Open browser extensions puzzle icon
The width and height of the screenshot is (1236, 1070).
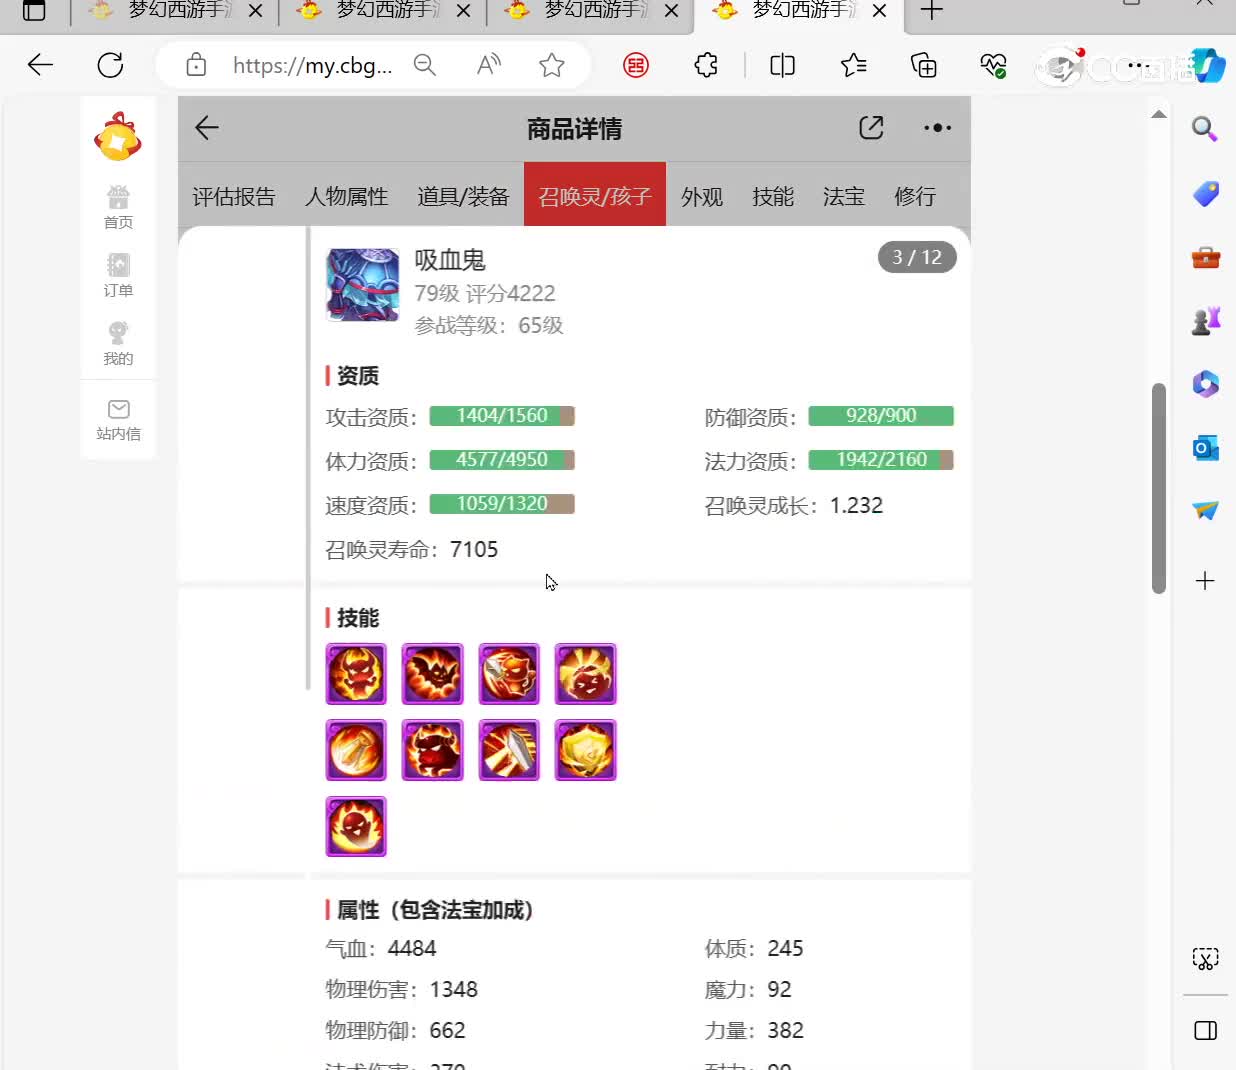706,65
